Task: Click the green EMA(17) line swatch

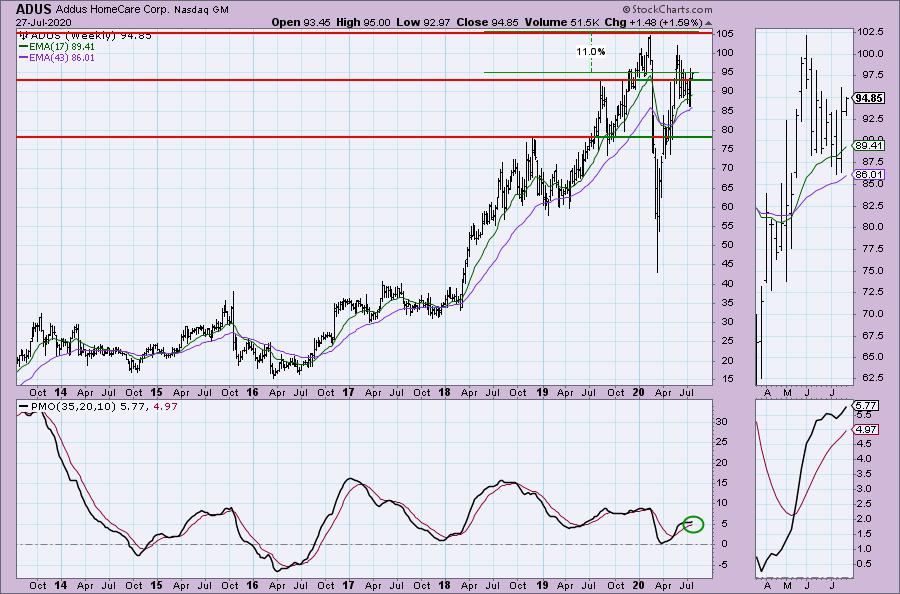Action: tap(24, 46)
